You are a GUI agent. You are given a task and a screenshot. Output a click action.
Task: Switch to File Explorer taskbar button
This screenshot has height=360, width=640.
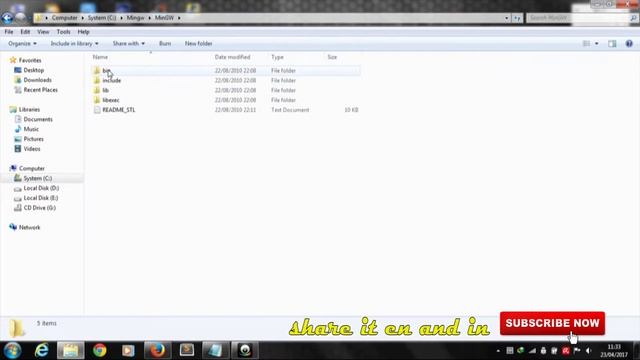(x=71, y=351)
